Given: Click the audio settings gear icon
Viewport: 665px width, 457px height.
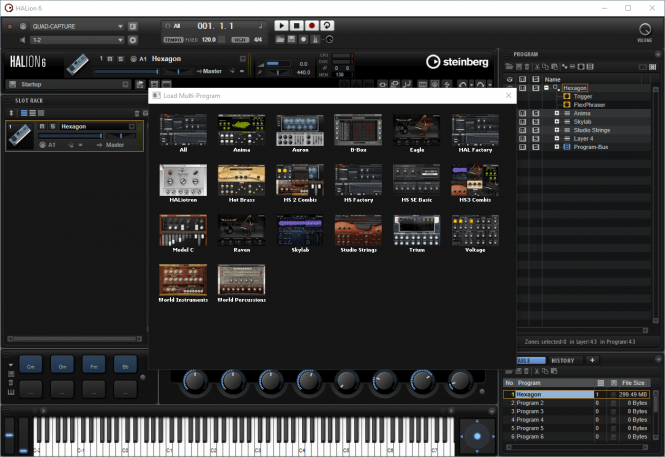Looking at the screenshot, I should (133, 40).
